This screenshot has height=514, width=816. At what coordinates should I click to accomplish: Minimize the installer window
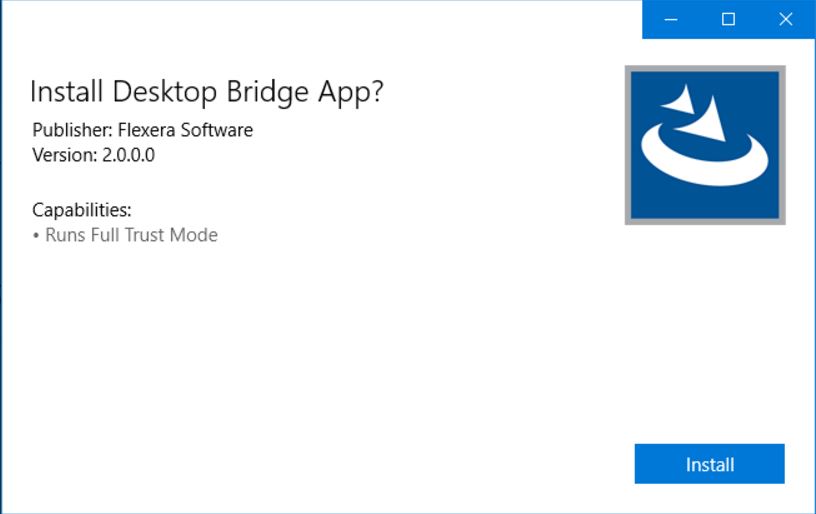[x=671, y=19]
